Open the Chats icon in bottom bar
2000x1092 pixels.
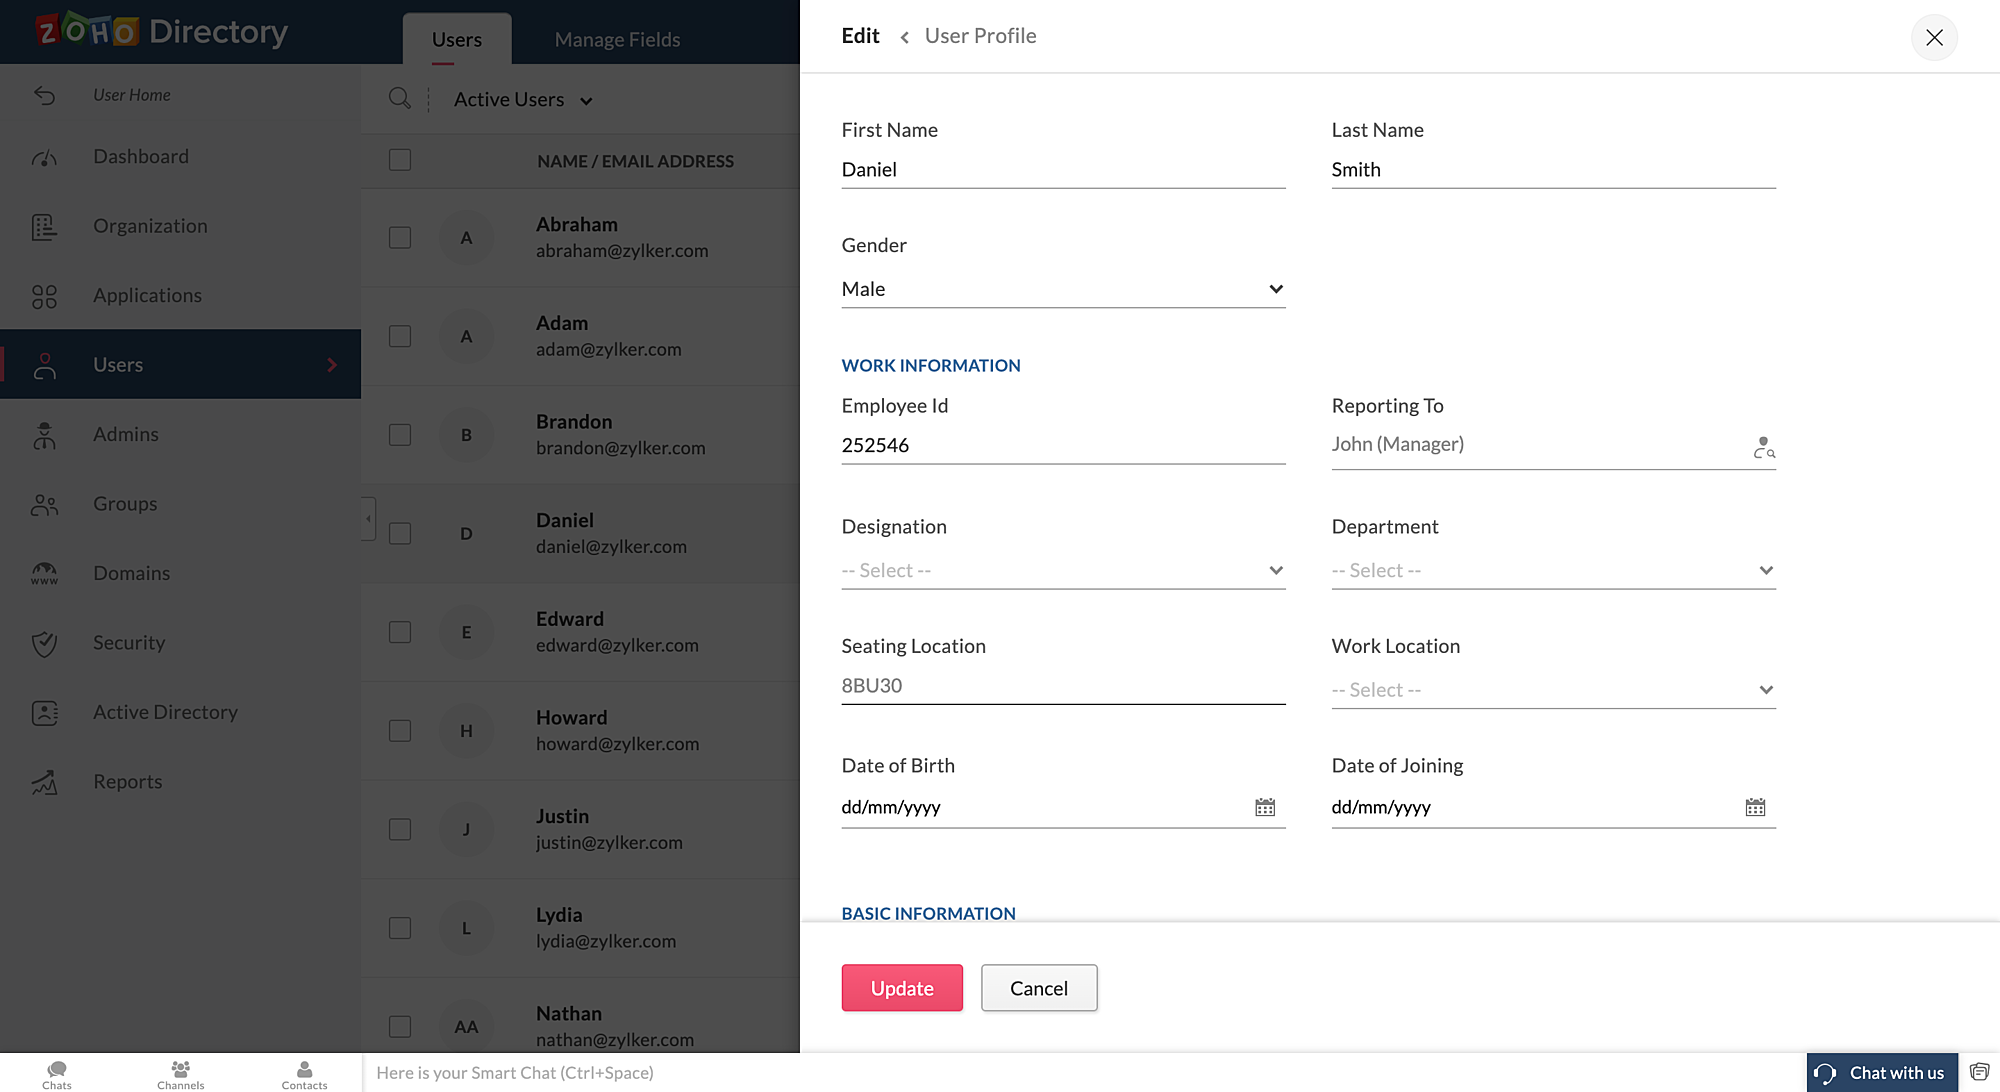click(57, 1074)
